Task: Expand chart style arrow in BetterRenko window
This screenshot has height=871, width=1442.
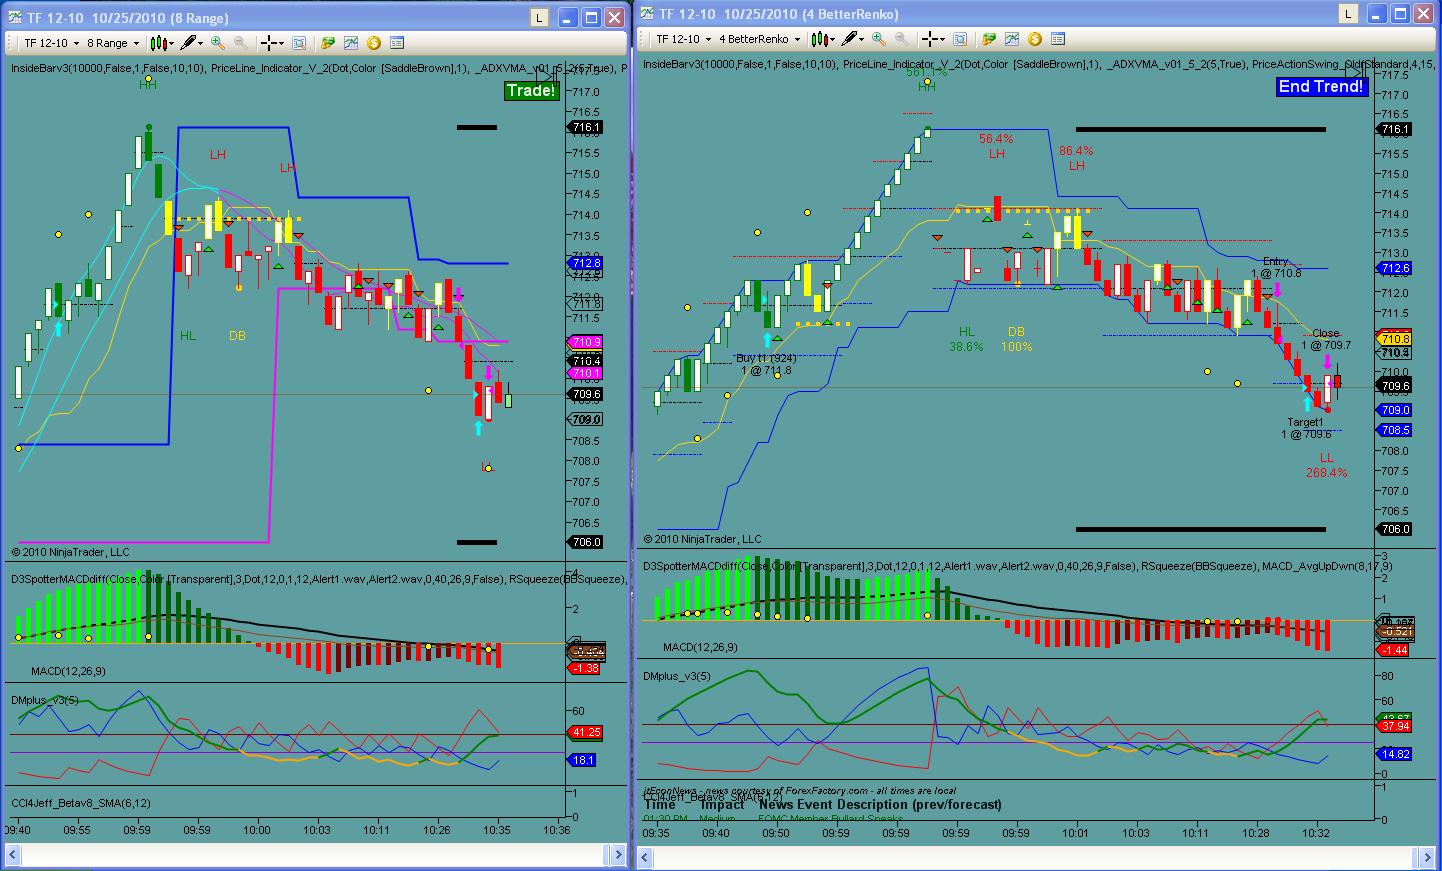Action: point(832,39)
